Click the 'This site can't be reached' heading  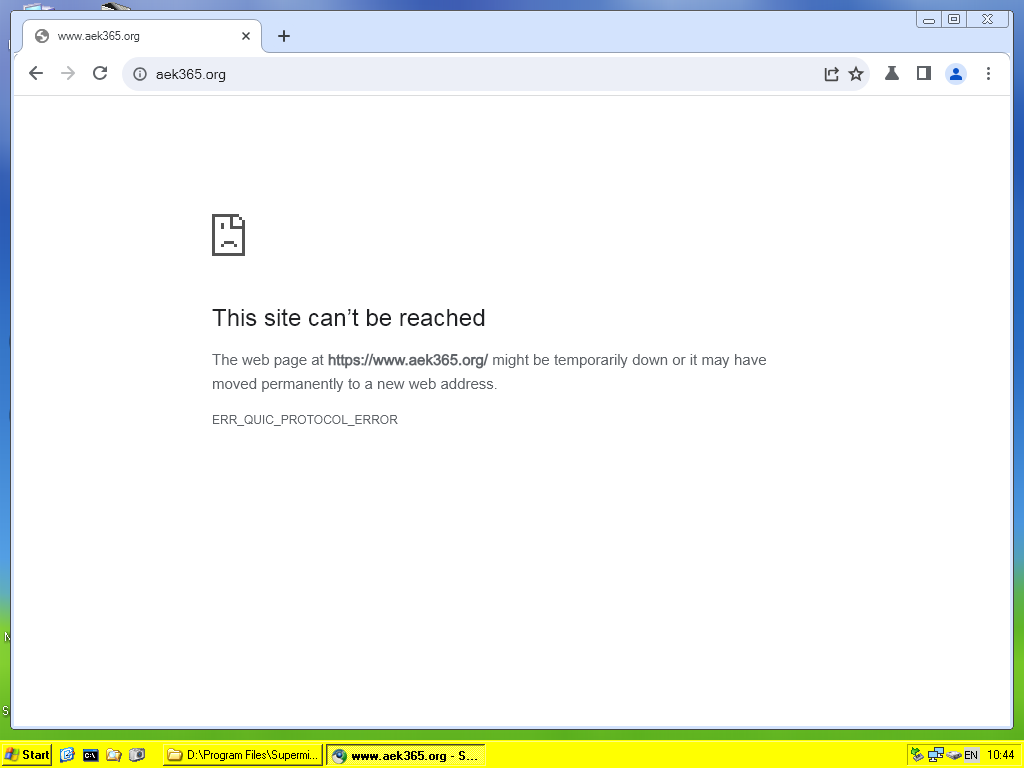[349, 318]
